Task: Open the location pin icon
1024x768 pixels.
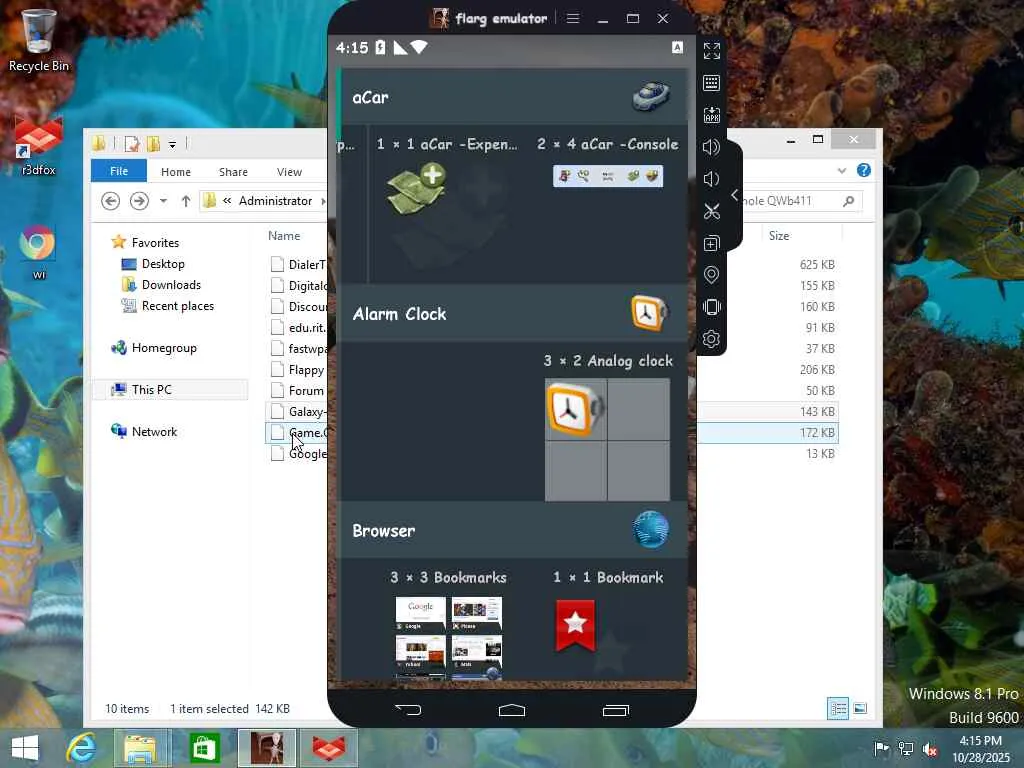Action: click(x=712, y=275)
